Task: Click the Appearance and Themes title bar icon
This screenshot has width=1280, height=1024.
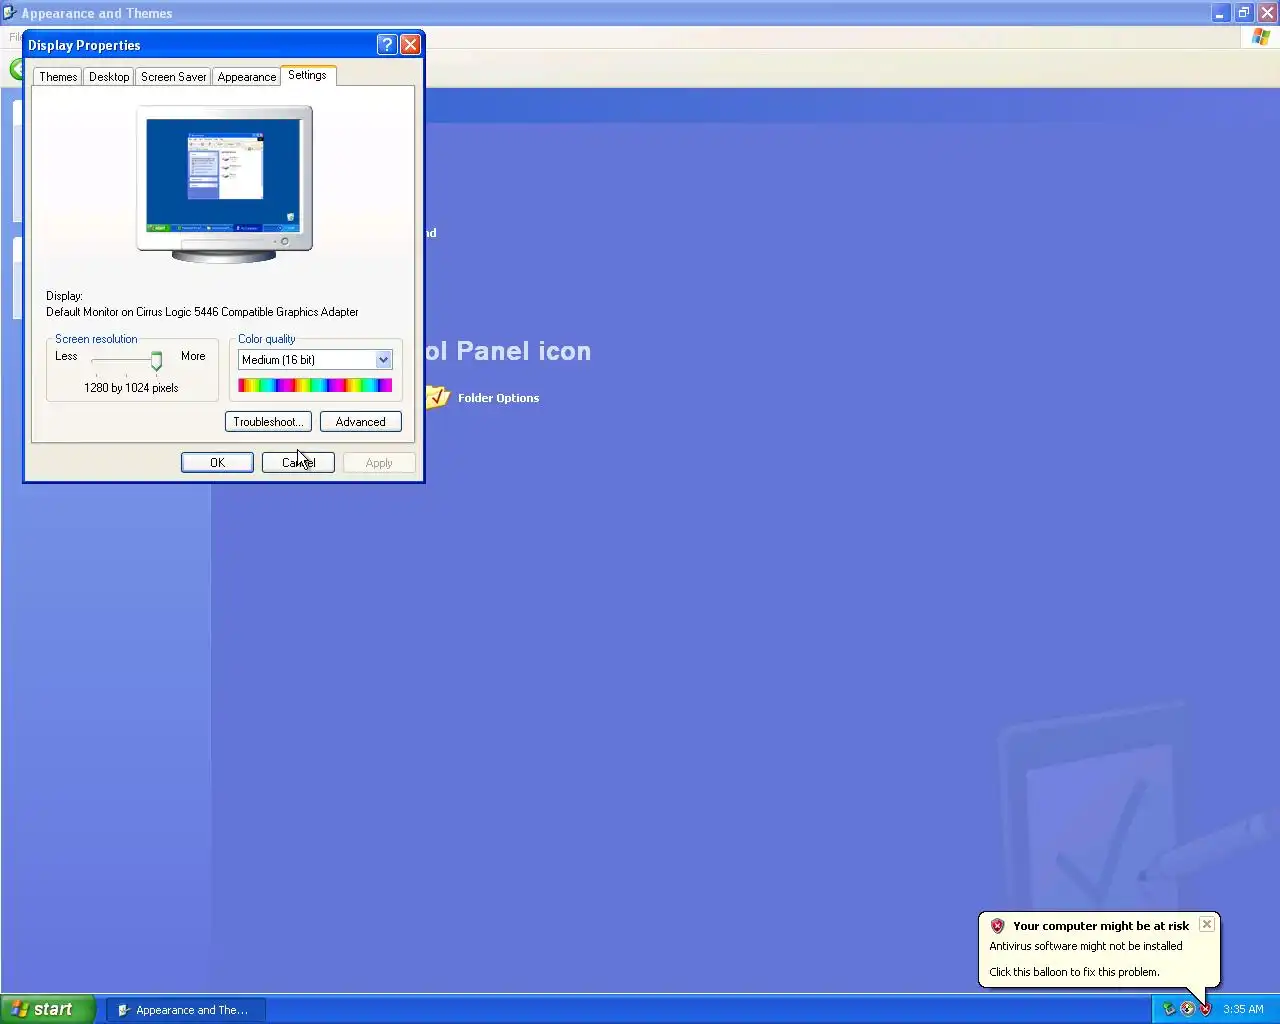Action: [10, 13]
